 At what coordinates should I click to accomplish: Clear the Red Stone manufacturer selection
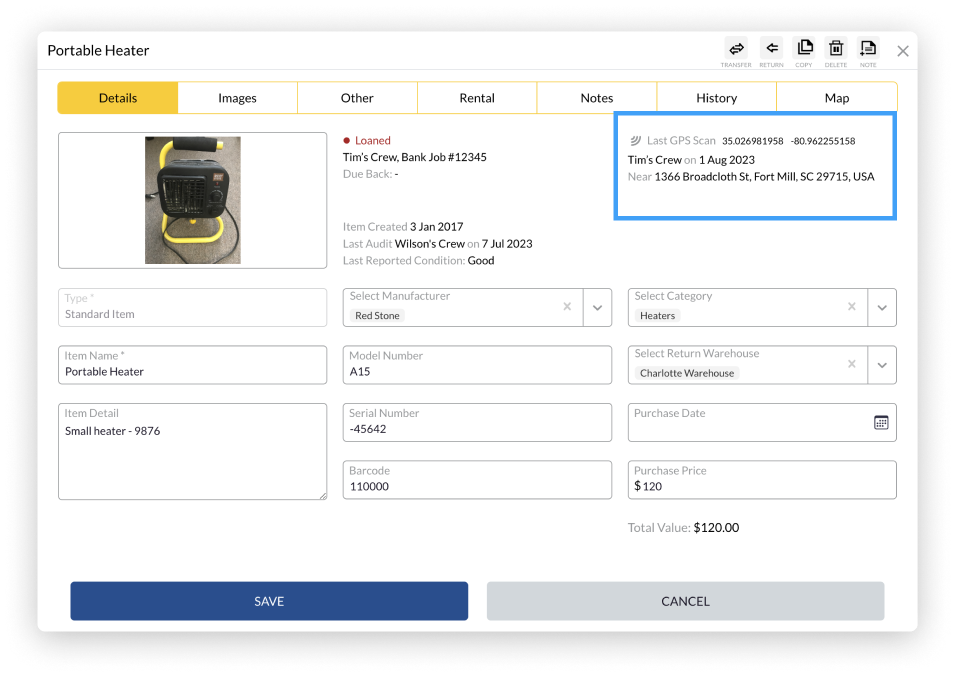click(x=567, y=307)
